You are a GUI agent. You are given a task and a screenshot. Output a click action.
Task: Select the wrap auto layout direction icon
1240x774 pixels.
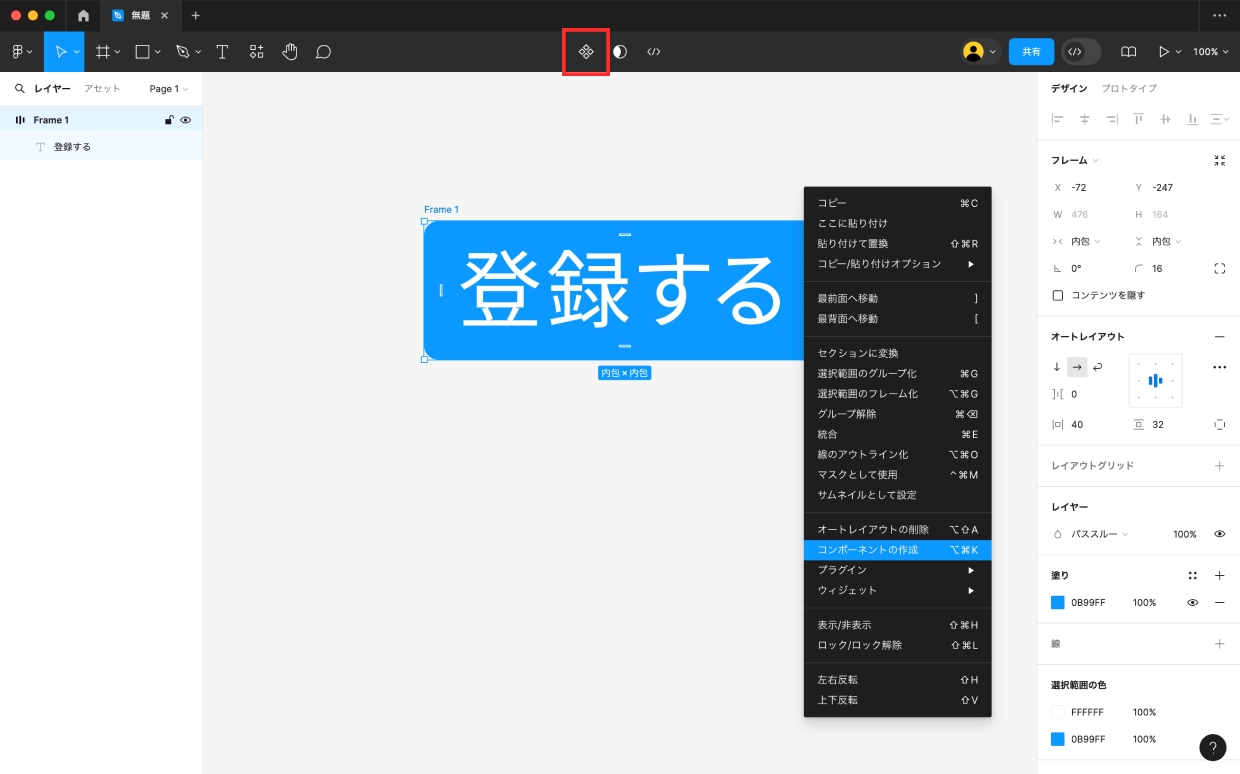(x=1097, y=367)
